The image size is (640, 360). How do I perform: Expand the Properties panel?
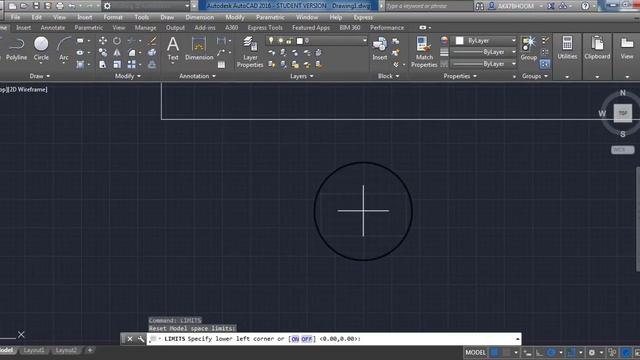[x=460, y=76]
